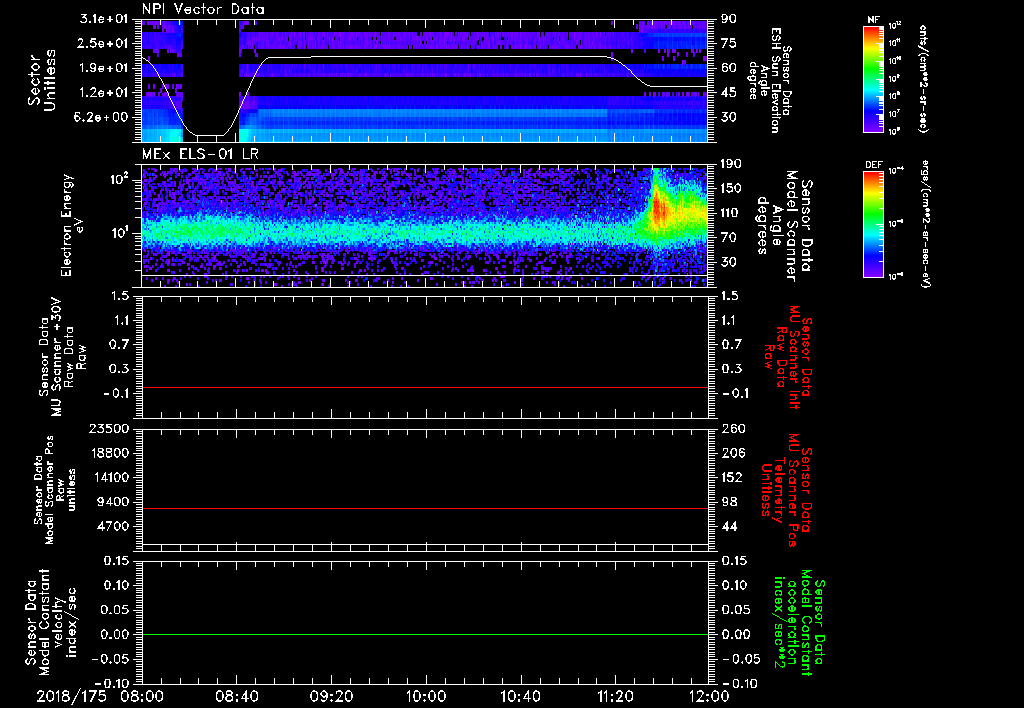The width and height of the screenshot is (1024, 708).
Task: Click the NF flux color bar
Action: [x=873, y=78]
